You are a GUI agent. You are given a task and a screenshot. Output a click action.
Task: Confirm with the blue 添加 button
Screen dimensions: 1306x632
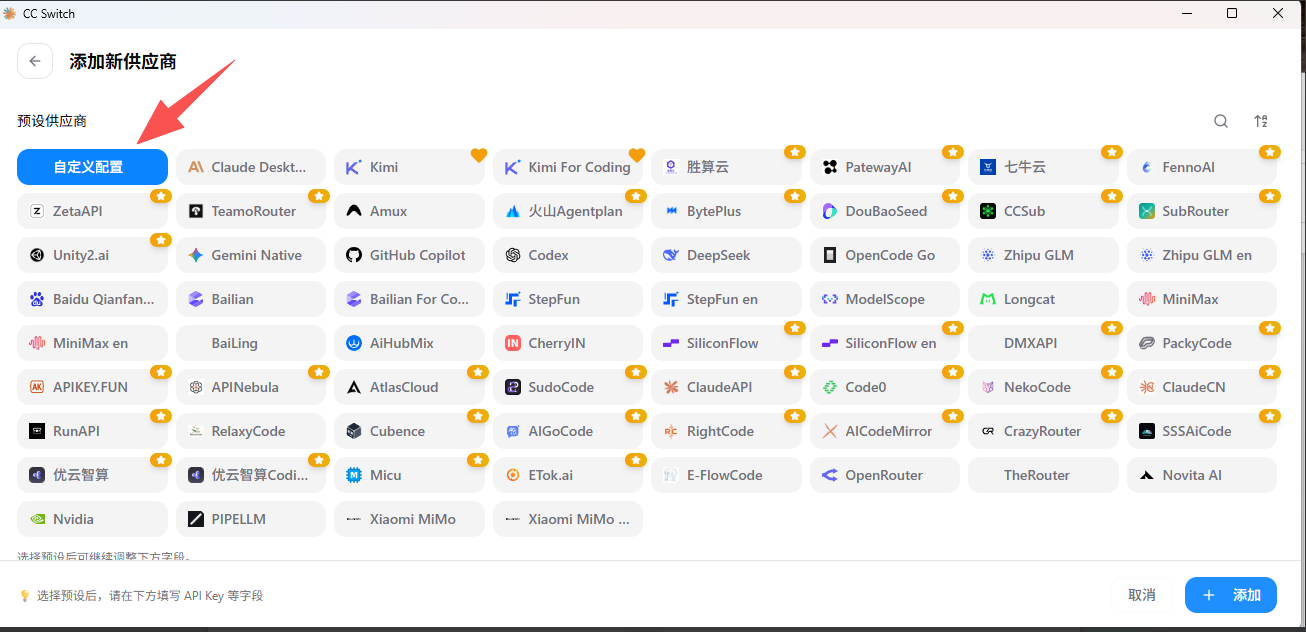[1231, 595]
